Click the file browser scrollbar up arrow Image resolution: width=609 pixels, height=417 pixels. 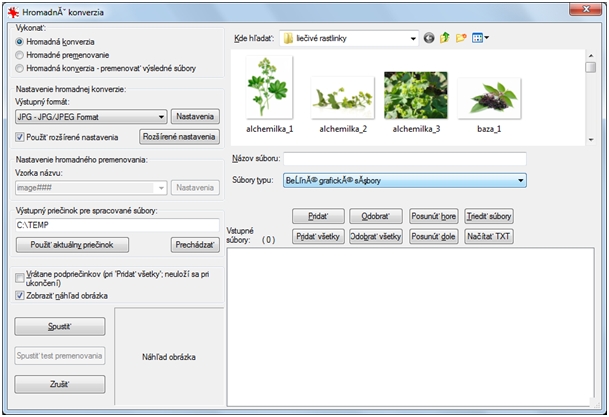(x=591, y=56)
